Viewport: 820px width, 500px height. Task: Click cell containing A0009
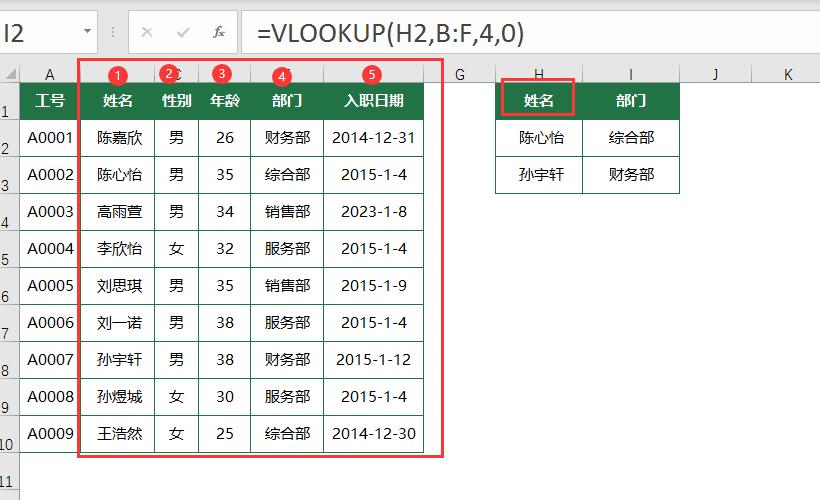coord(50,434)
